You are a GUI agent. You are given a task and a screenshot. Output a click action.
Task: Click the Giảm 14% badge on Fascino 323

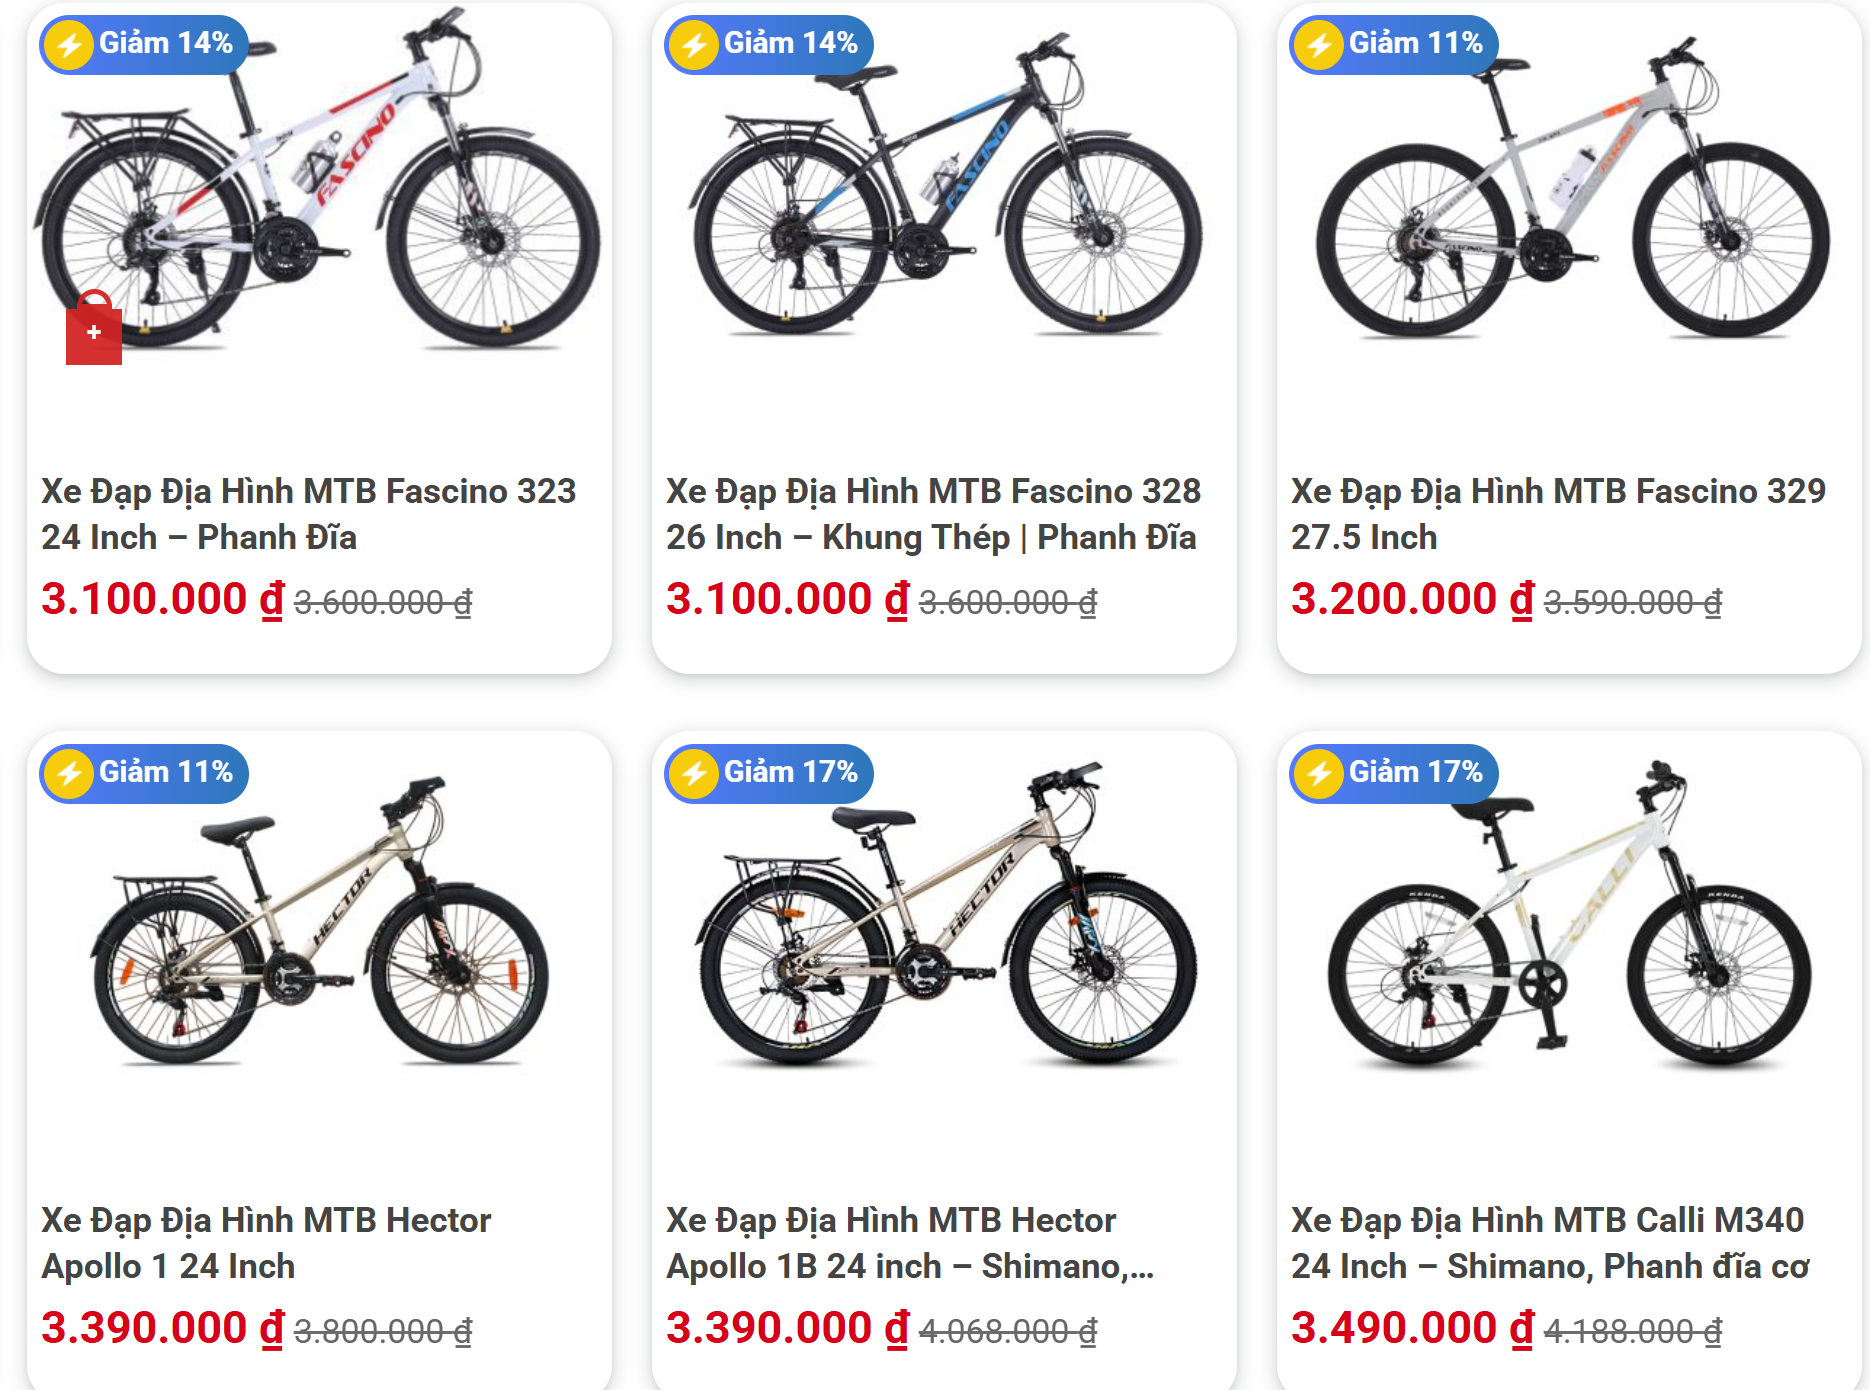tap(144, 44)
